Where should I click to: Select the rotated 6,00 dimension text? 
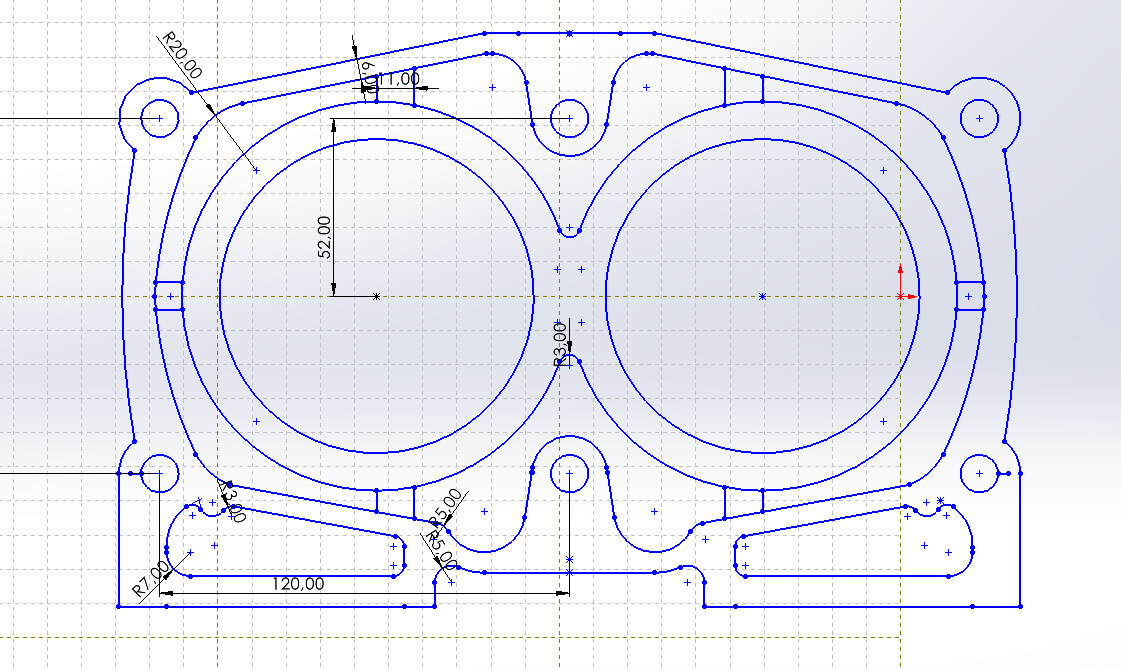[369, 77]
